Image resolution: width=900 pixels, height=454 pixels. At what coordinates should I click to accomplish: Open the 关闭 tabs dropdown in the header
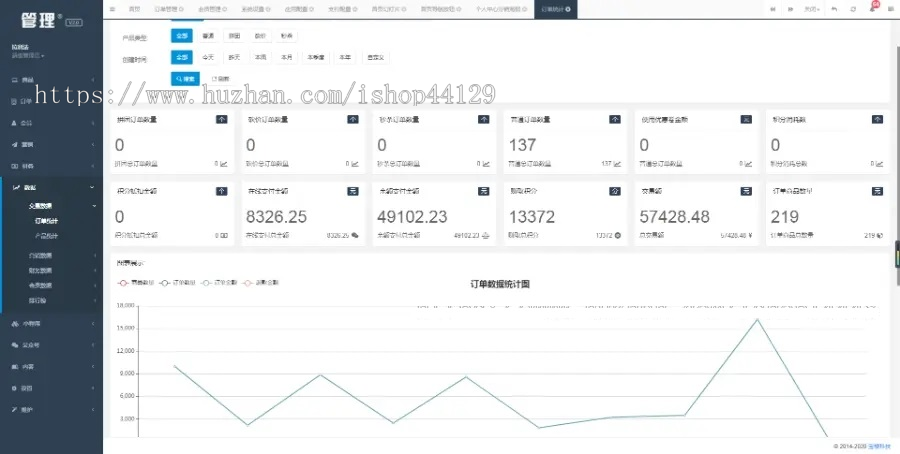[x=812, y=9]
